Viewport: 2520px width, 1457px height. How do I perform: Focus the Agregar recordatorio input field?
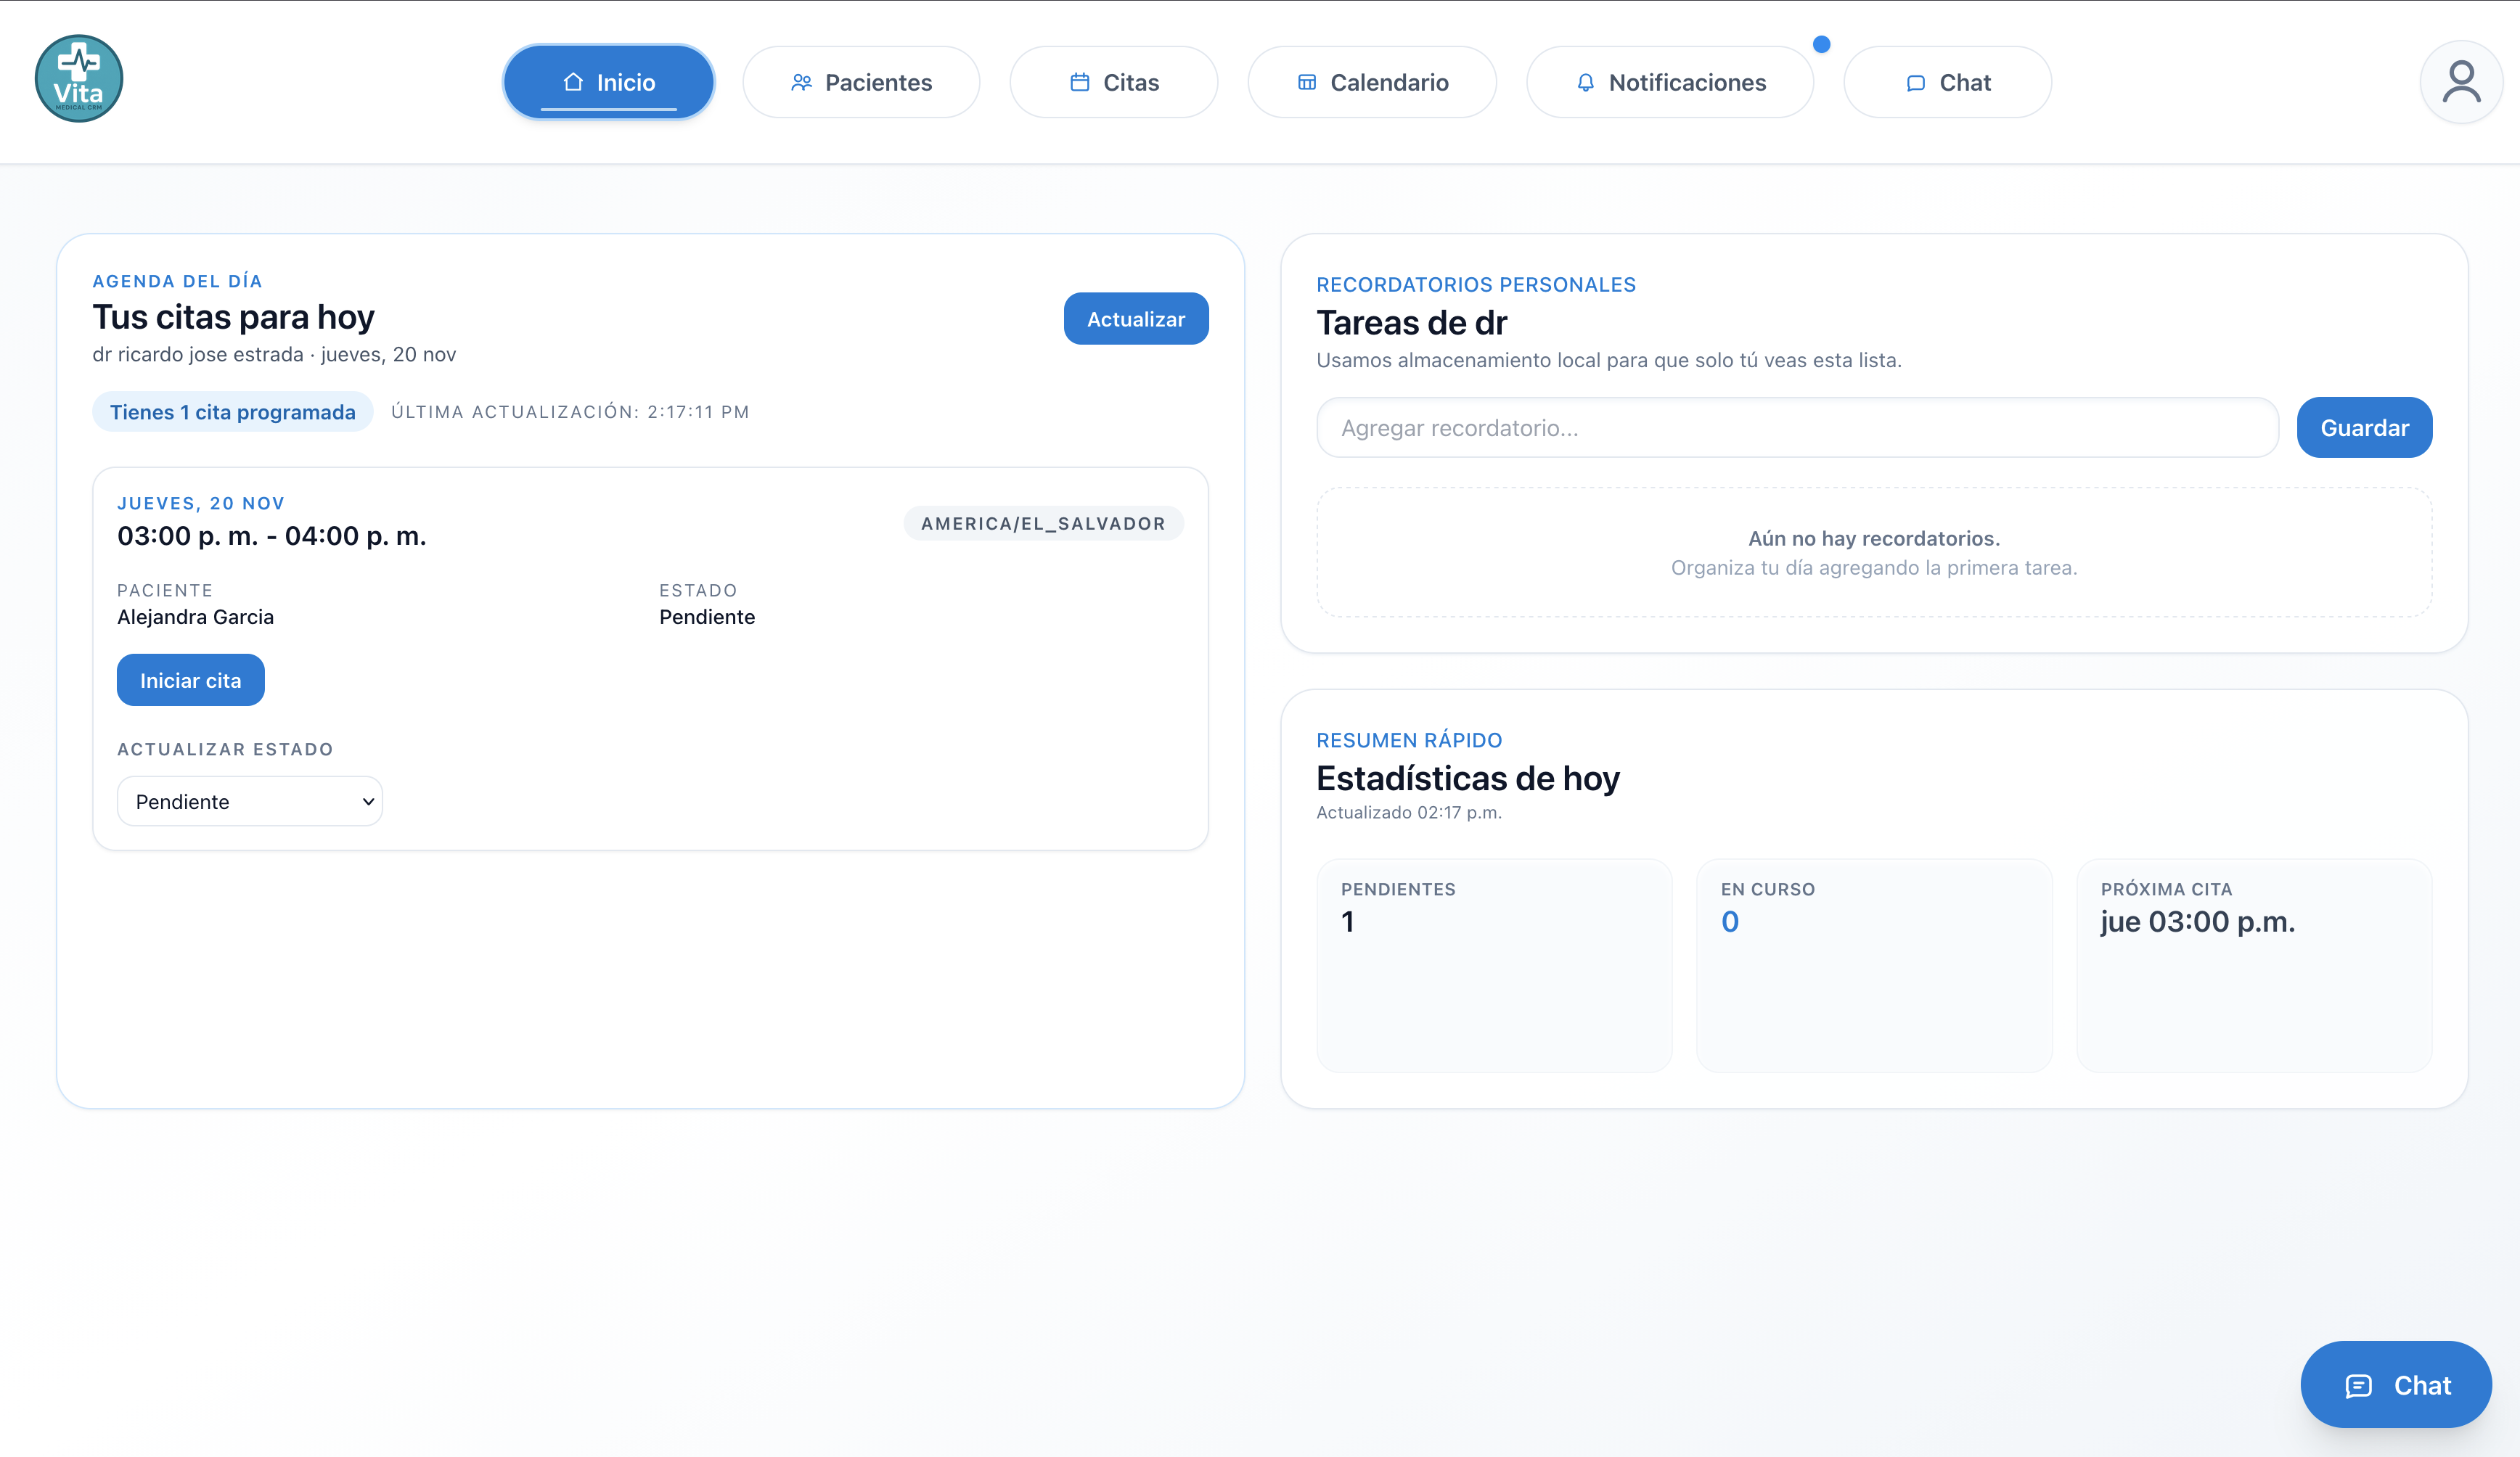[x=1797, y=427]
